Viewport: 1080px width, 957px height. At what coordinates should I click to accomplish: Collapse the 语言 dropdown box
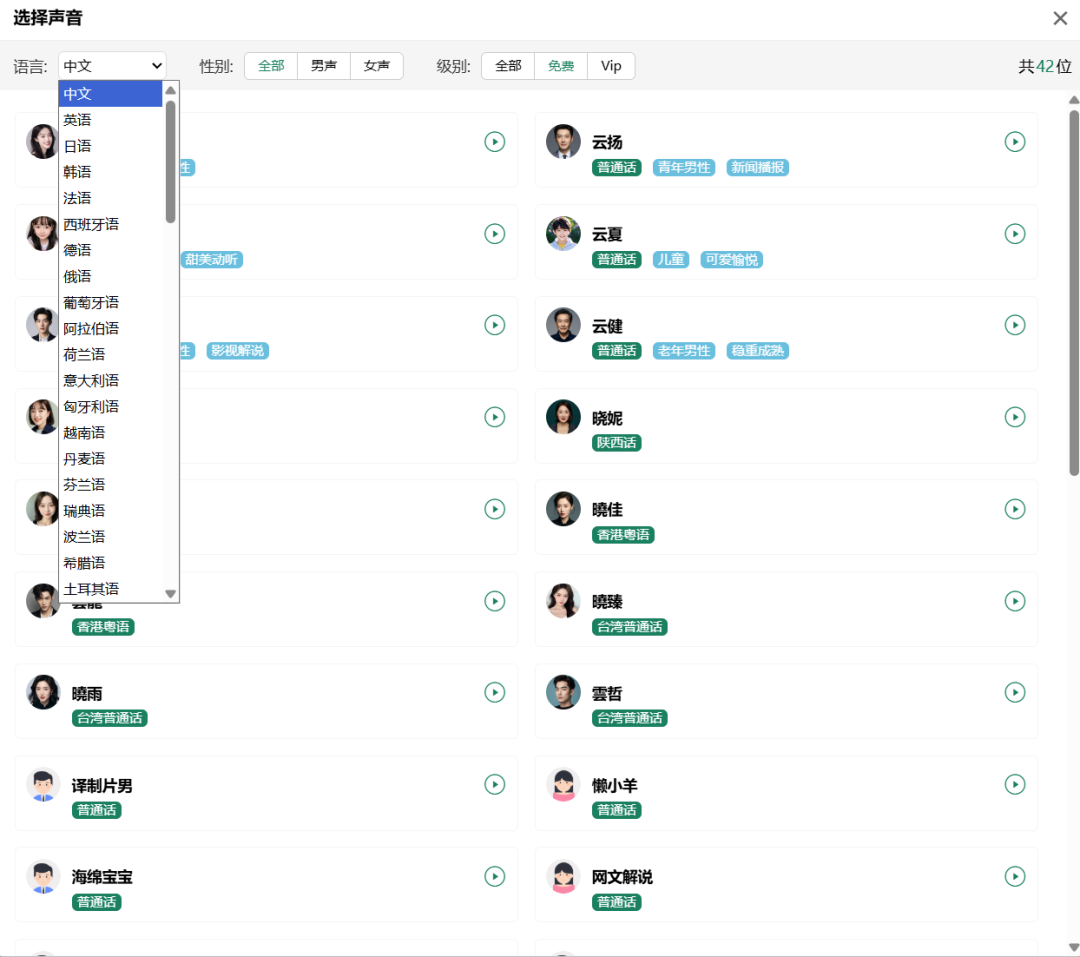112,66
